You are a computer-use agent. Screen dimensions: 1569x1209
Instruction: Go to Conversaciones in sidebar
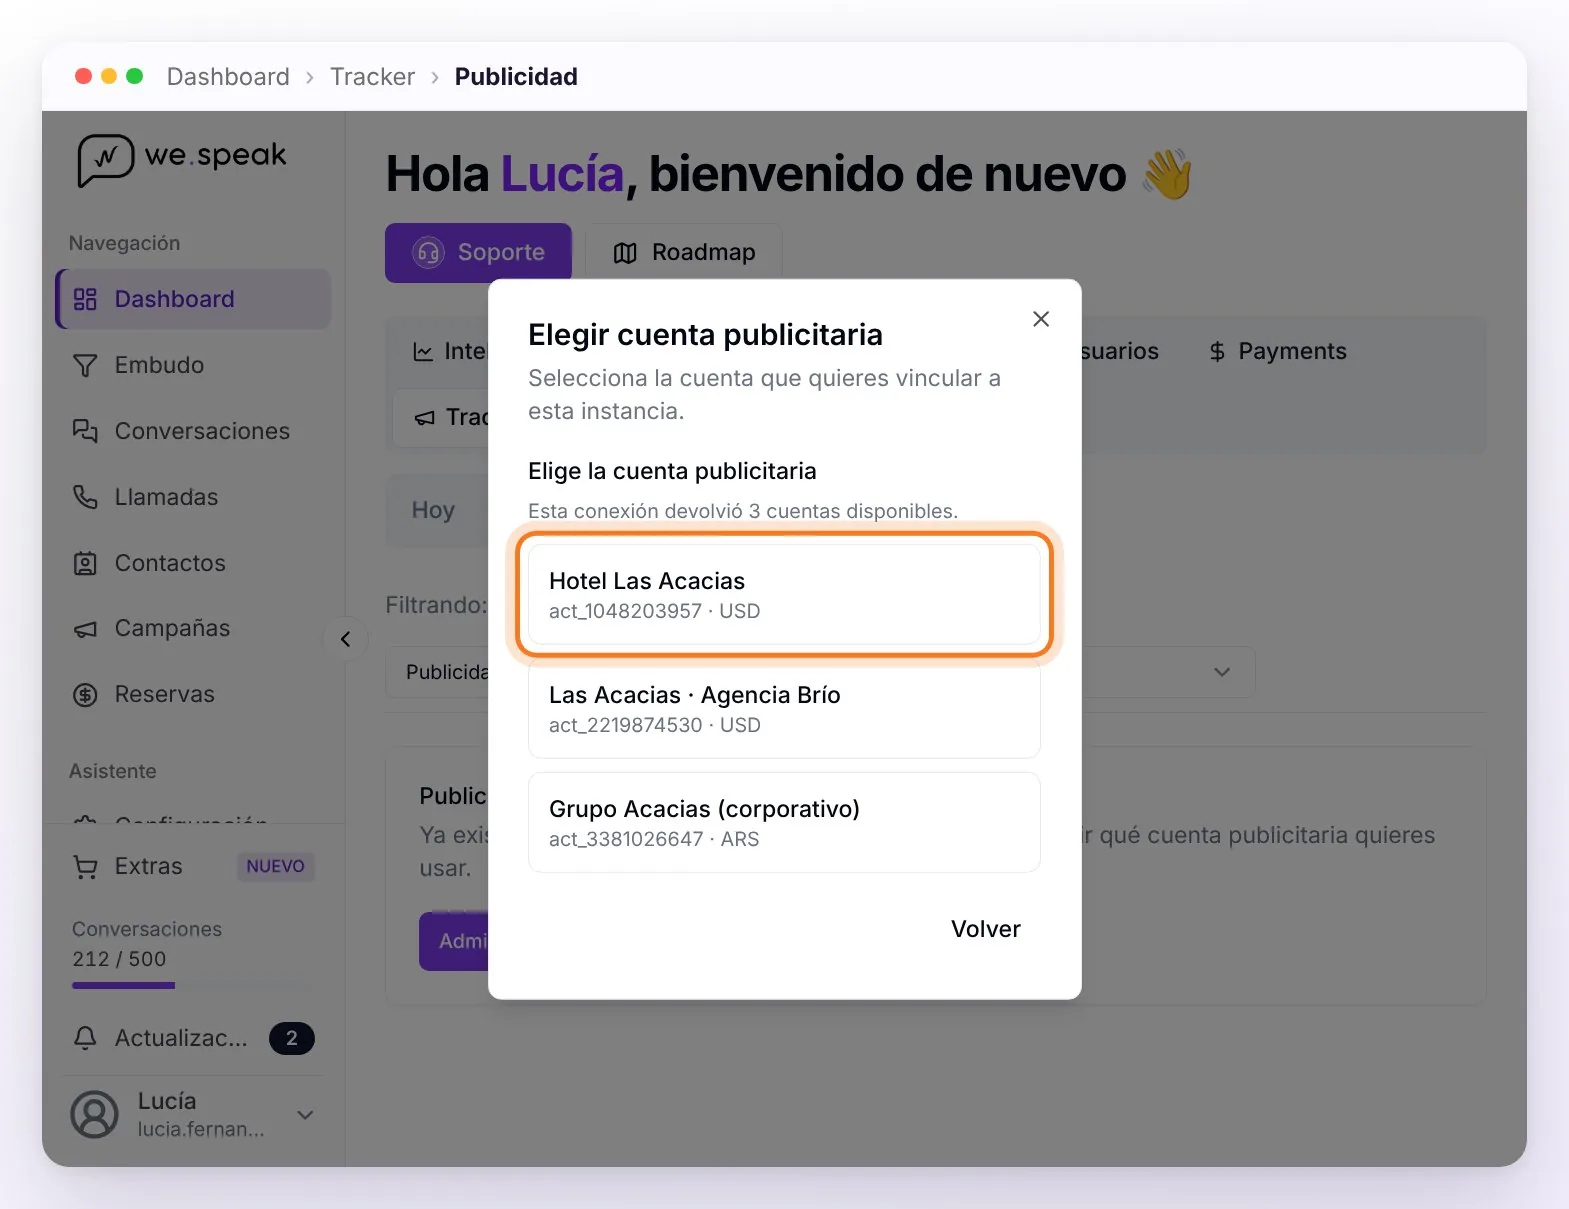(x=193, y=431)
